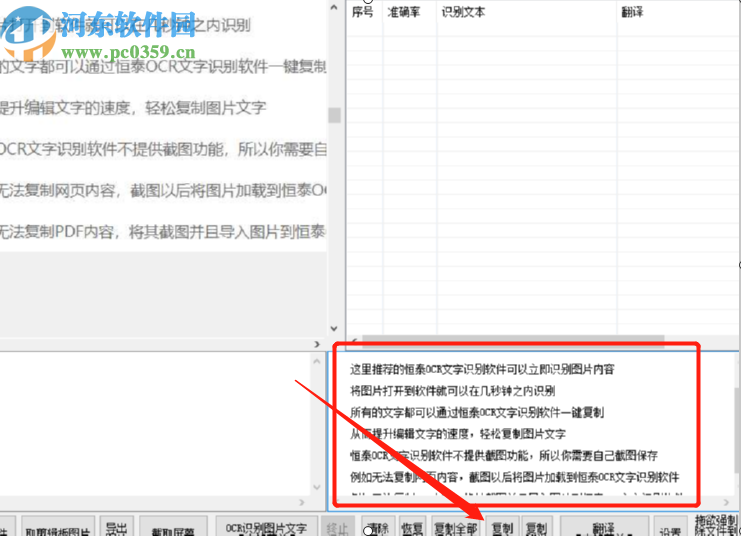Click recognized line starting 例如无法复制
The height and width of the screenshot is (536, 741).
(x=515, y=477)
